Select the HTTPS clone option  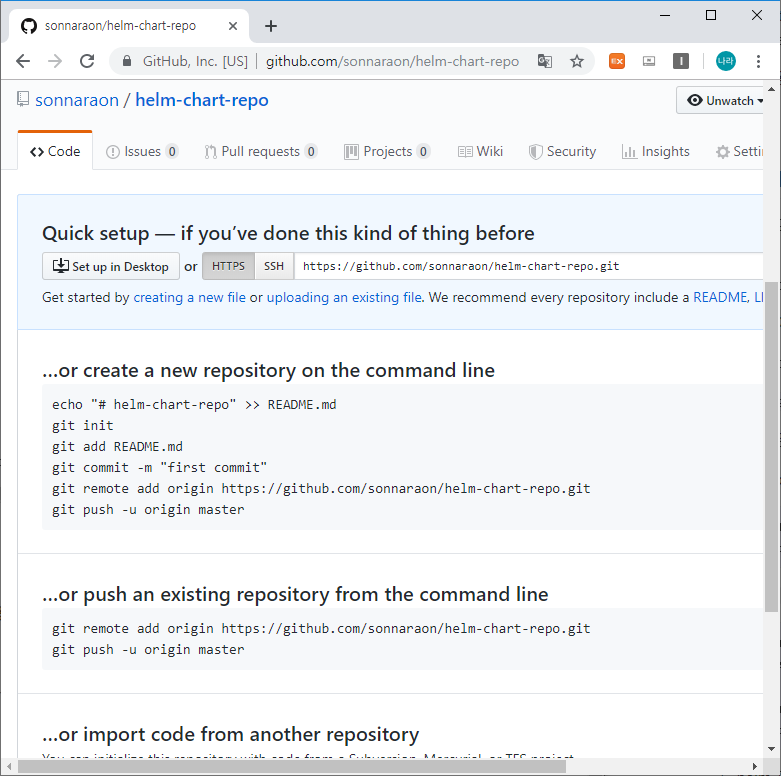[228, 266]
